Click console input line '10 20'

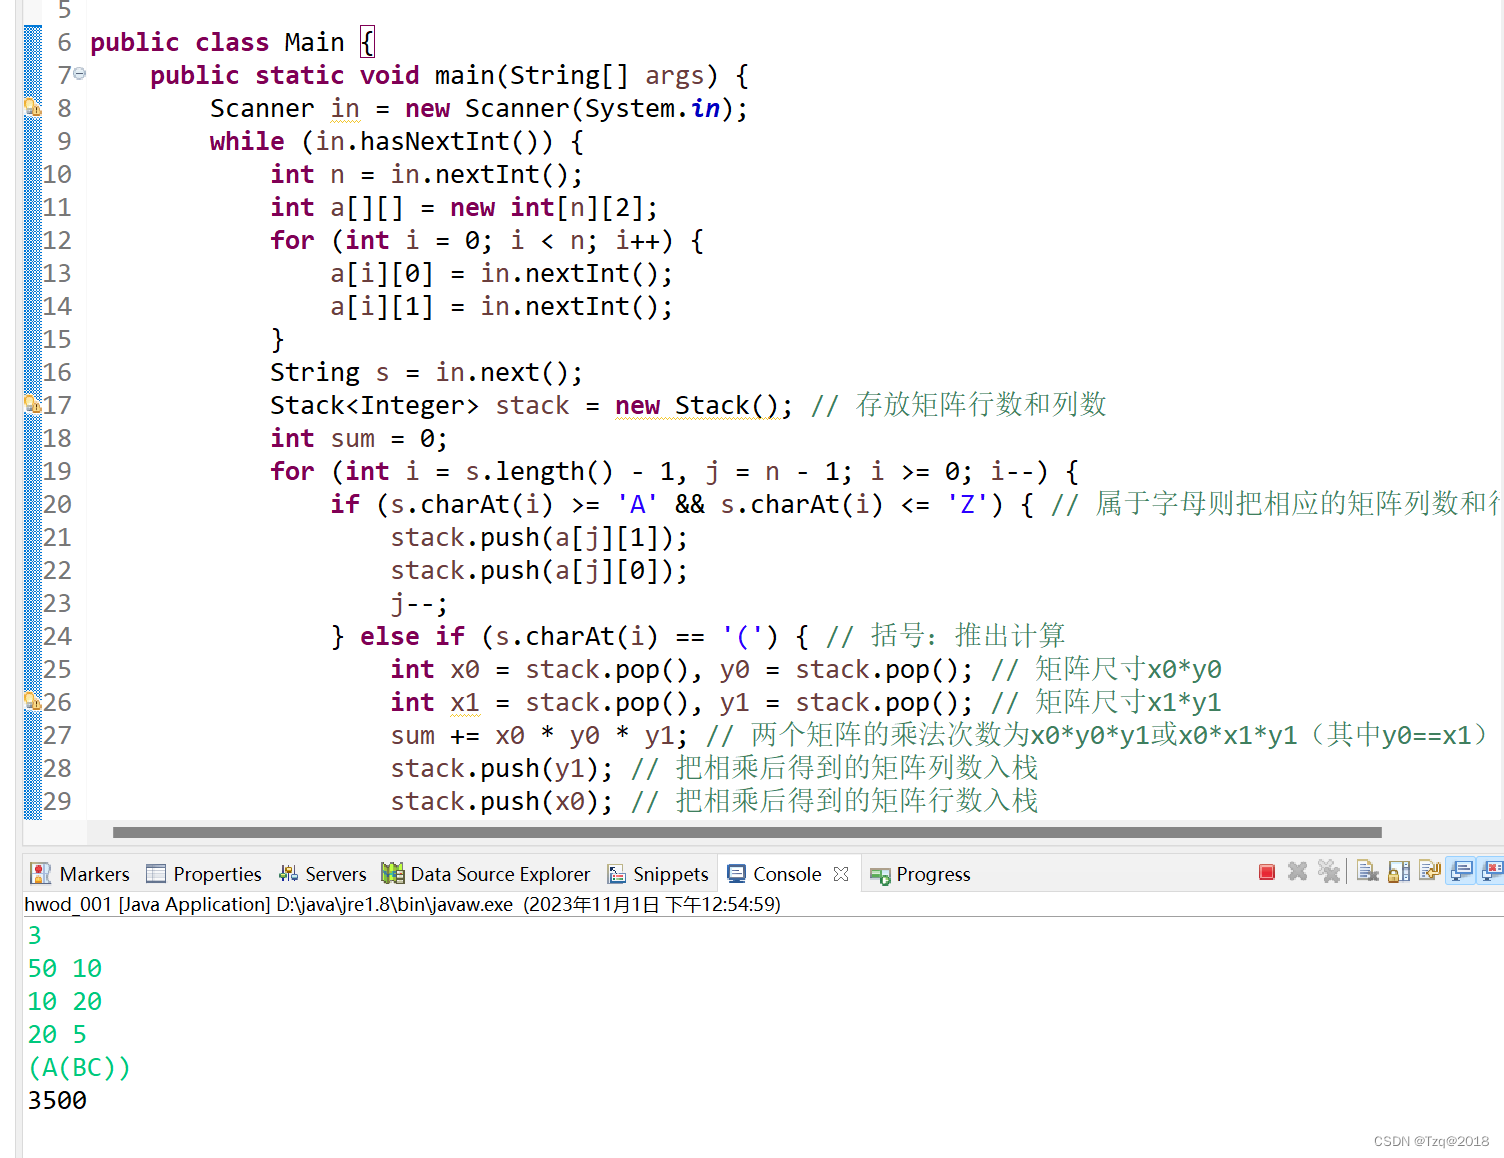65,1001
